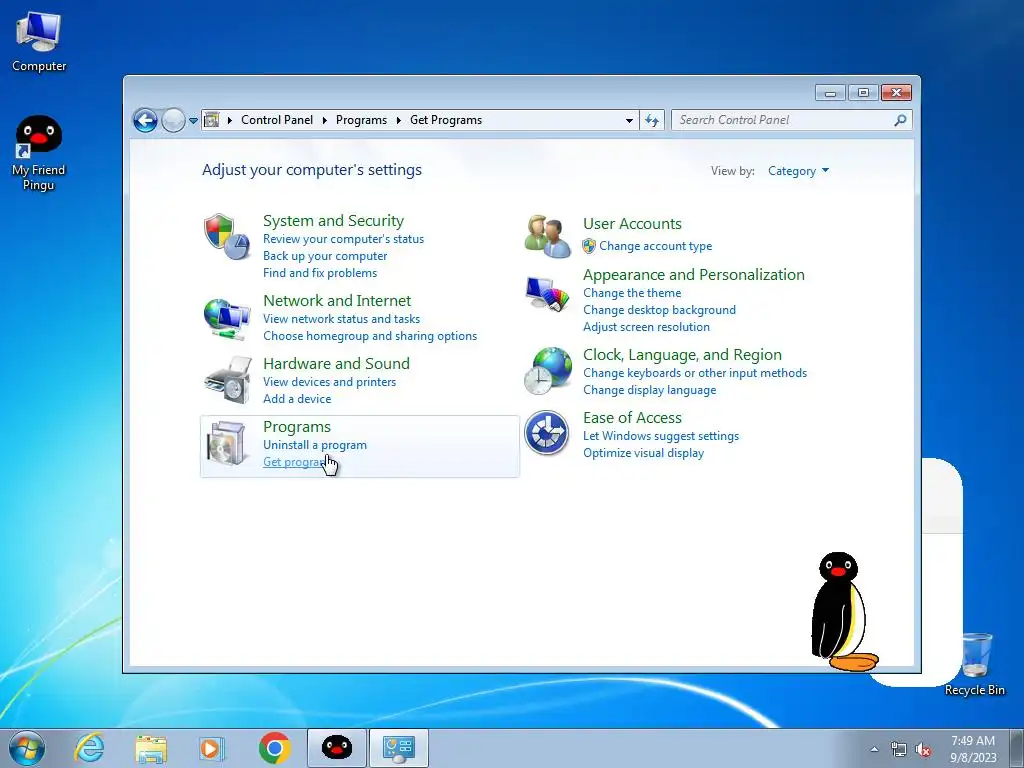
Task: Expand the arrow after Programs breadcrumb
Action: (x=398, y=120)
